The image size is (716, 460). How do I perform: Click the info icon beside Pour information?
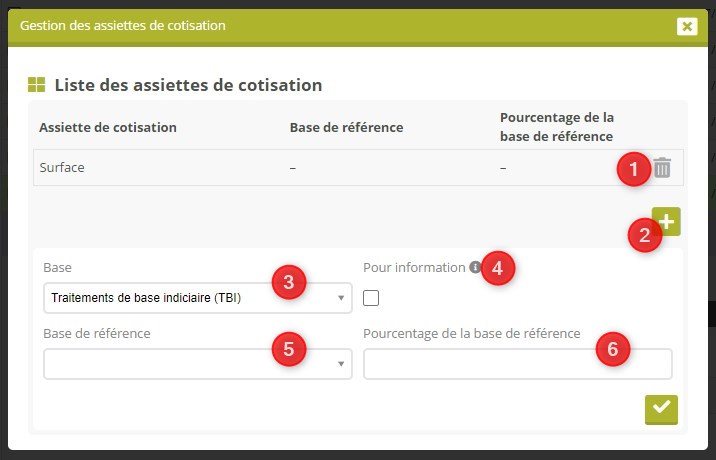475,268
